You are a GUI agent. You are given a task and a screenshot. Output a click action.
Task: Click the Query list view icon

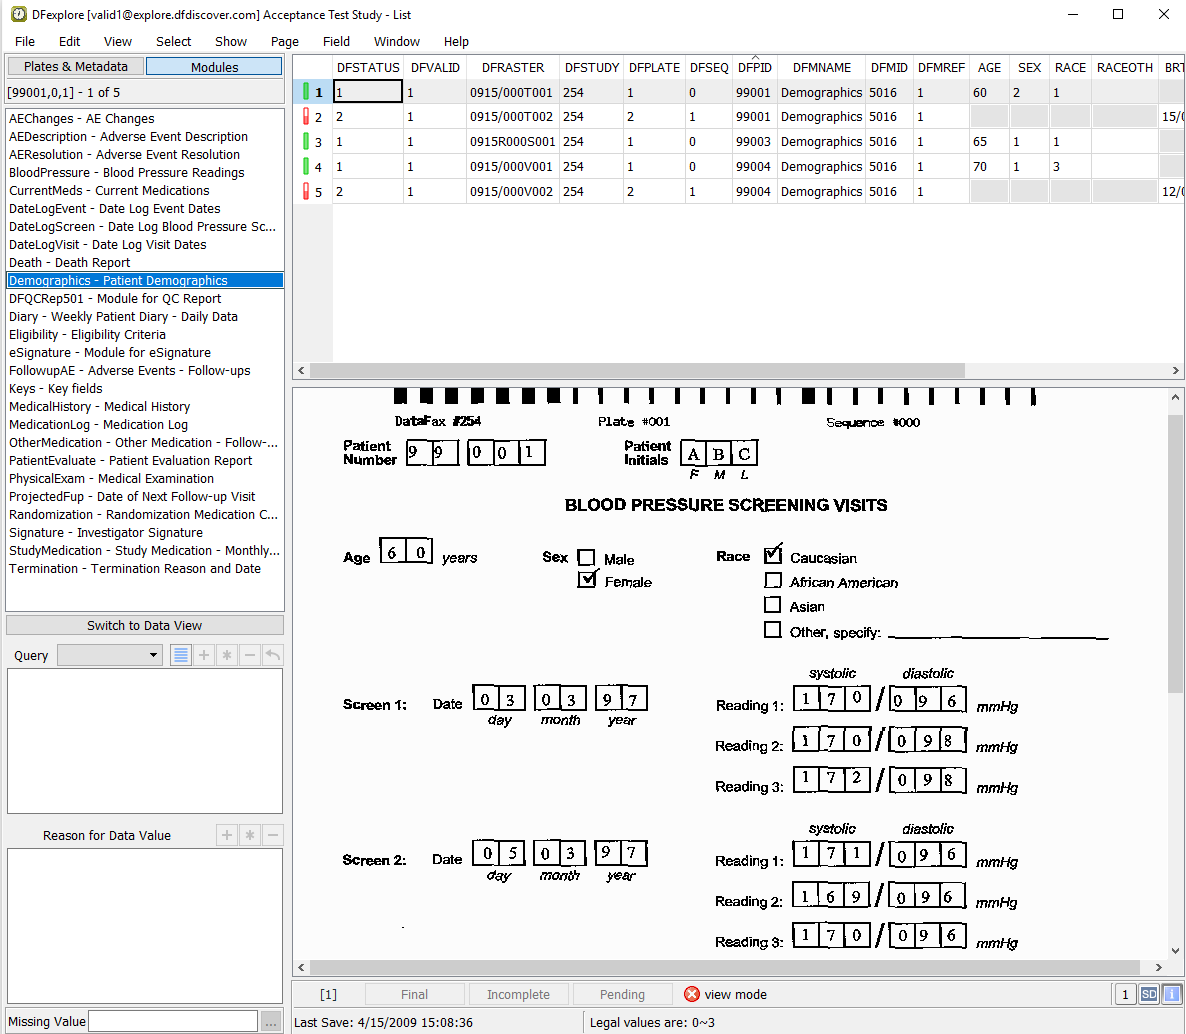point(181,655)
